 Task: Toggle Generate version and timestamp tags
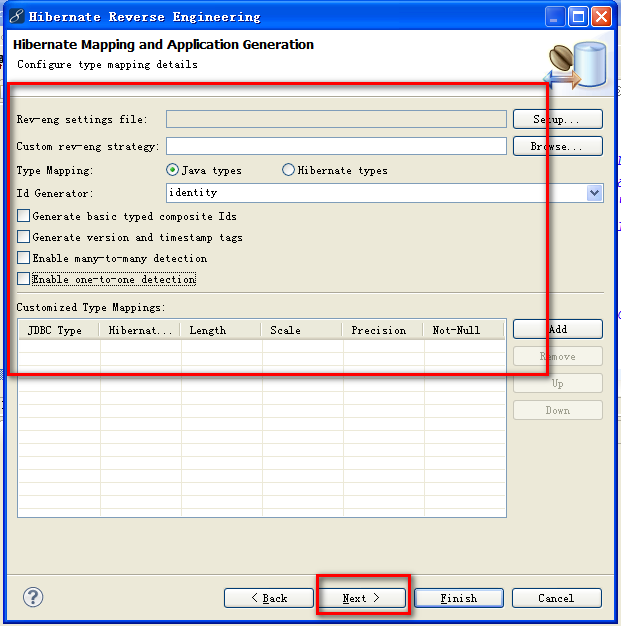23,237
